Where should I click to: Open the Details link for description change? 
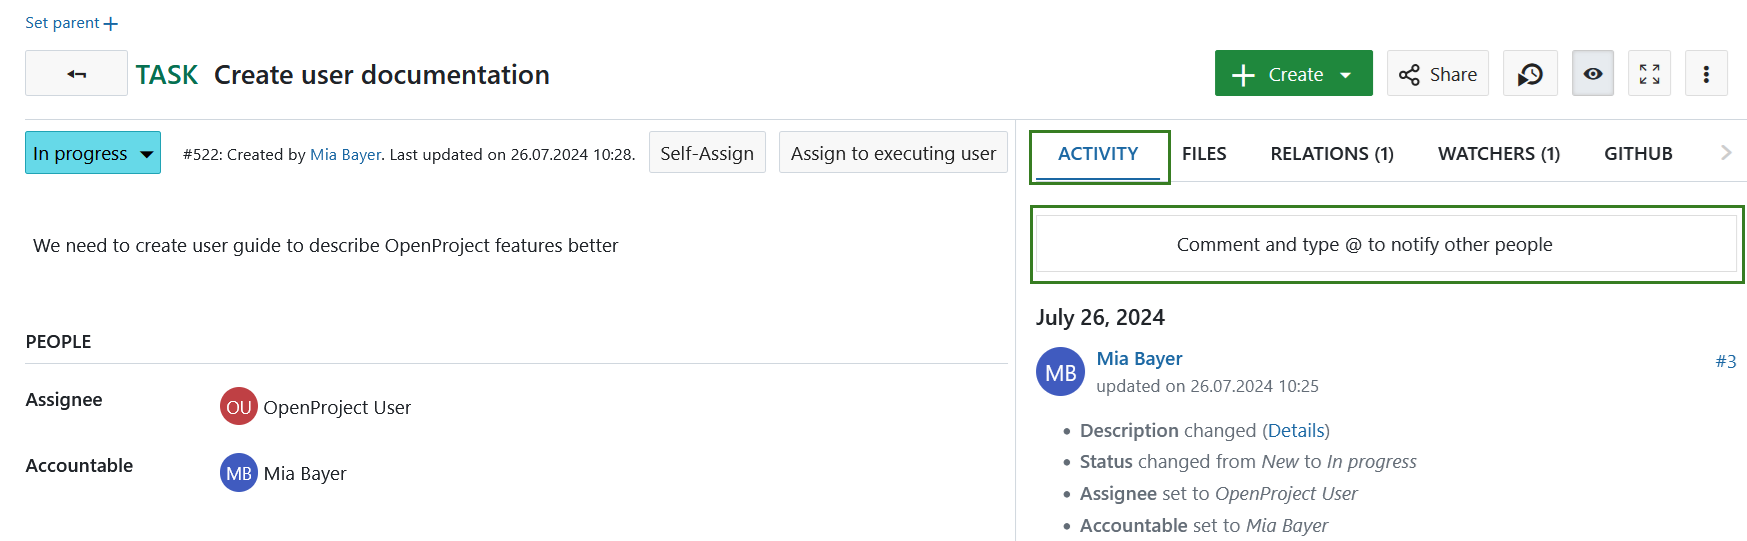[1295, 431]
